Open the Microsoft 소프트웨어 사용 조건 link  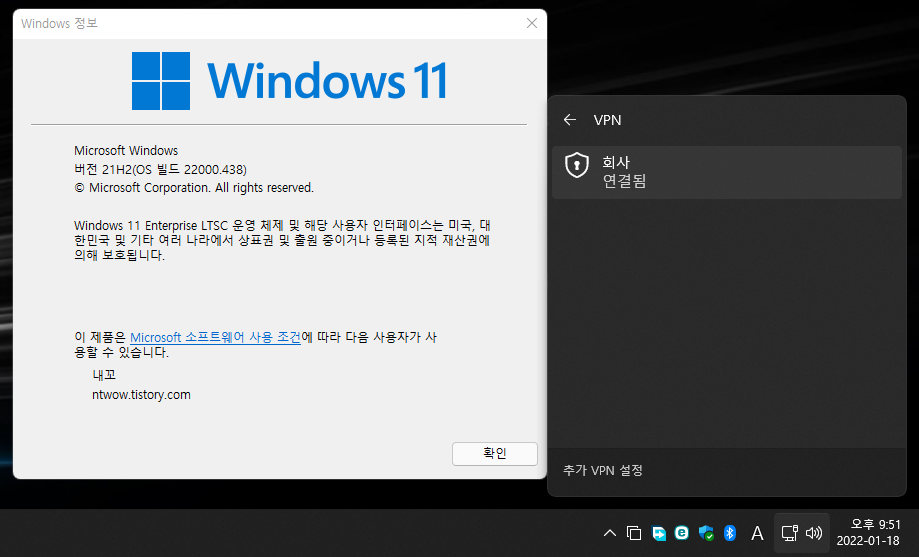point(215,337)
